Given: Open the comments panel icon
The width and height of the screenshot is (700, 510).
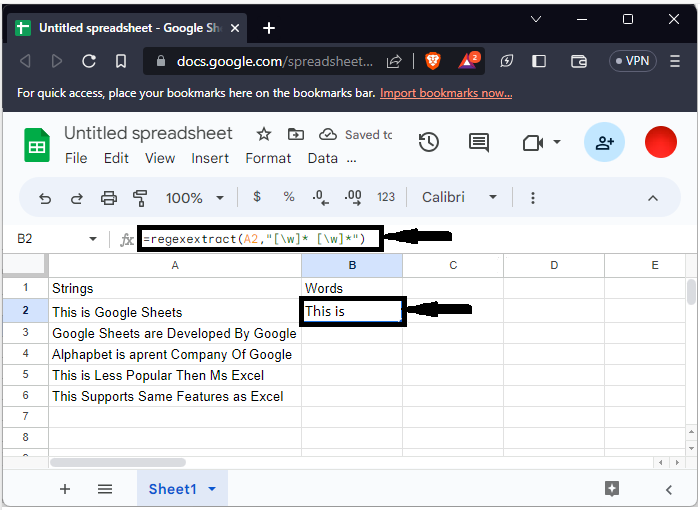Looking at the screenshot, I should click(479, 143).
